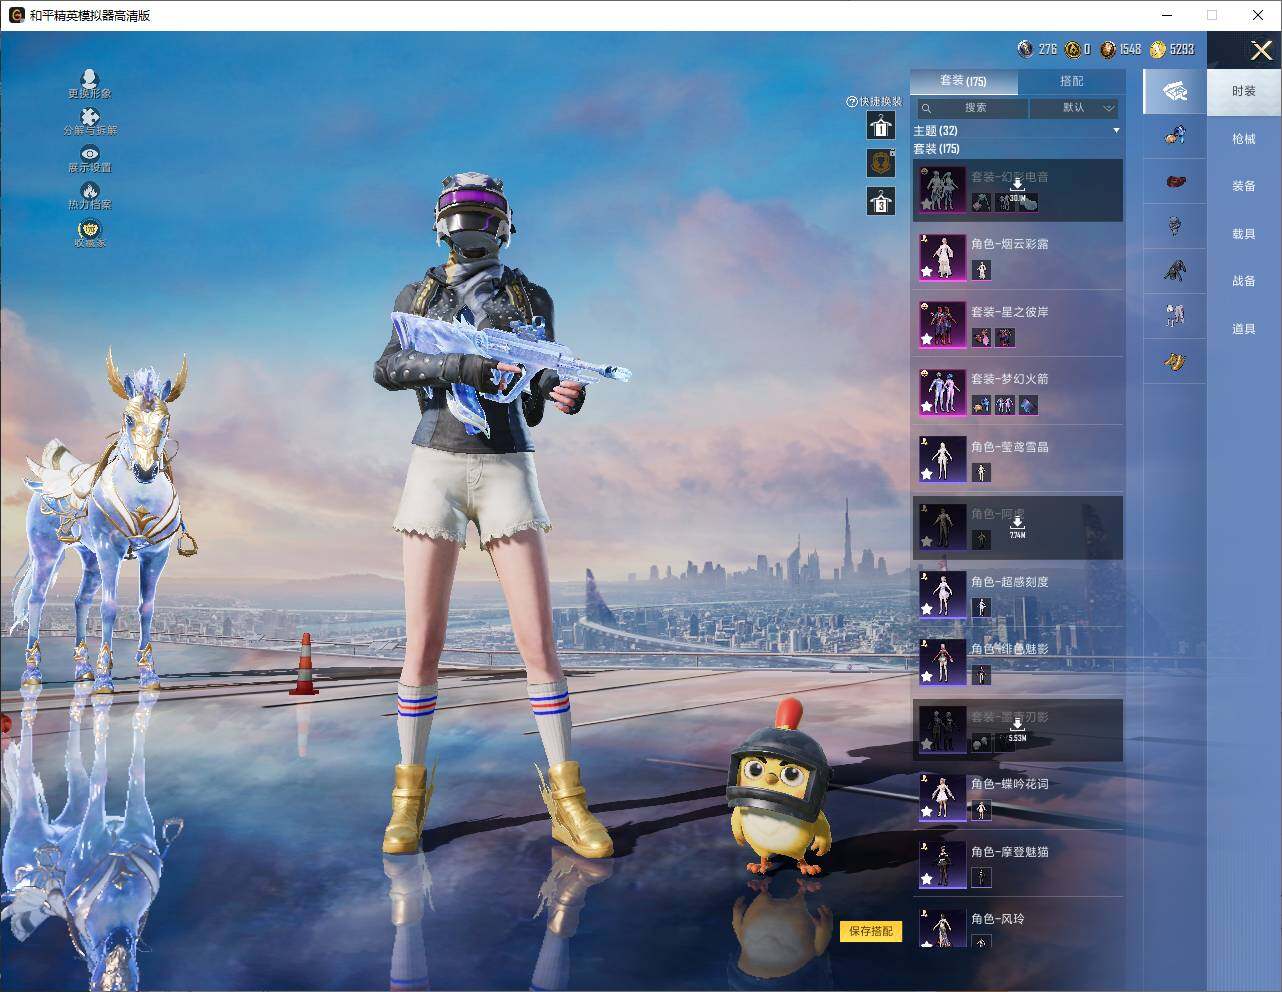
Task: Select the 角色-风玲 outfit name
Action: 997,919
